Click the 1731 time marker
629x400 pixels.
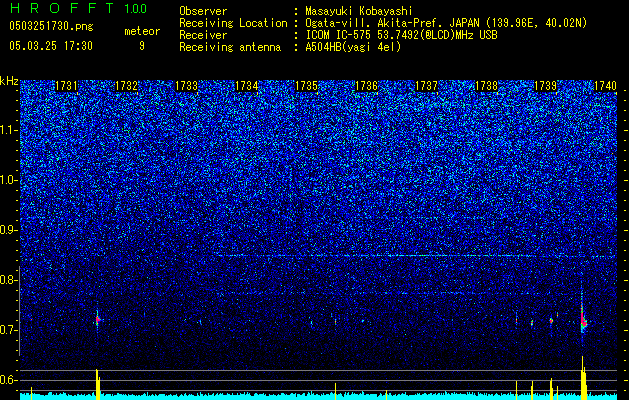tap(66, 86)
